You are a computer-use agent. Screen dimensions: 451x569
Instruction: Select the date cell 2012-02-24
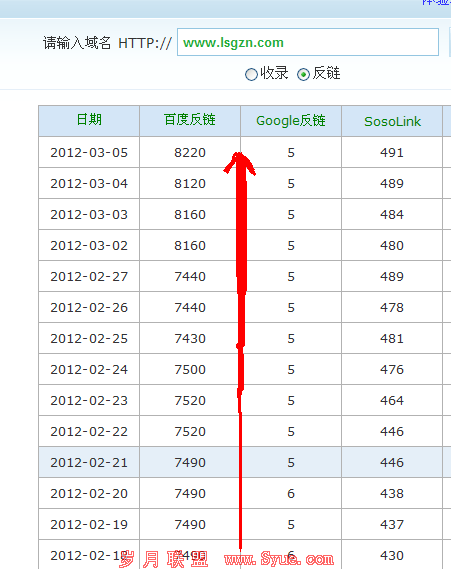point(89,369)
